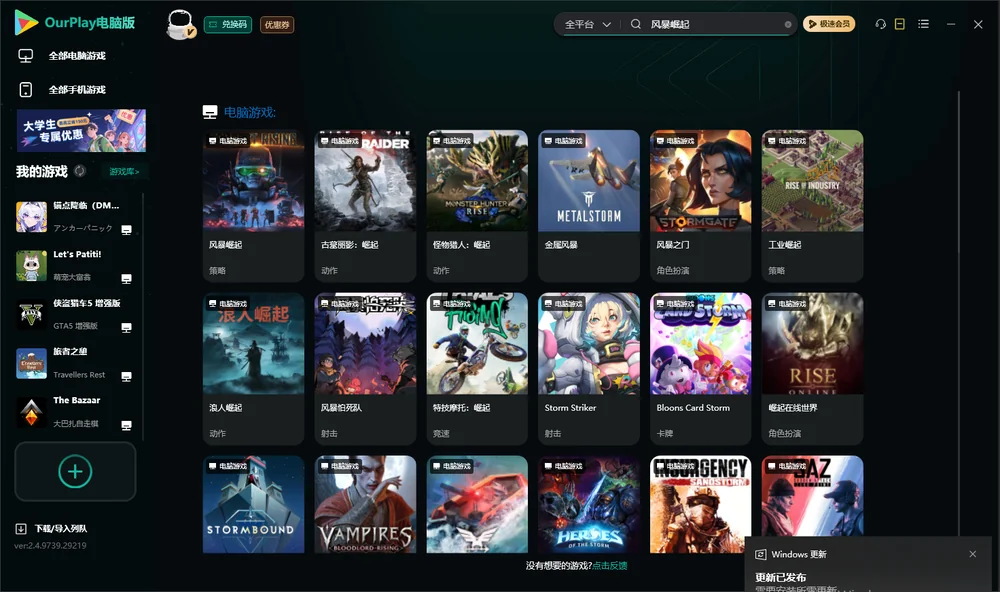Select 全部电脑游戏 in sidebar
1000x592 pixels.
(x=77, y=56)
